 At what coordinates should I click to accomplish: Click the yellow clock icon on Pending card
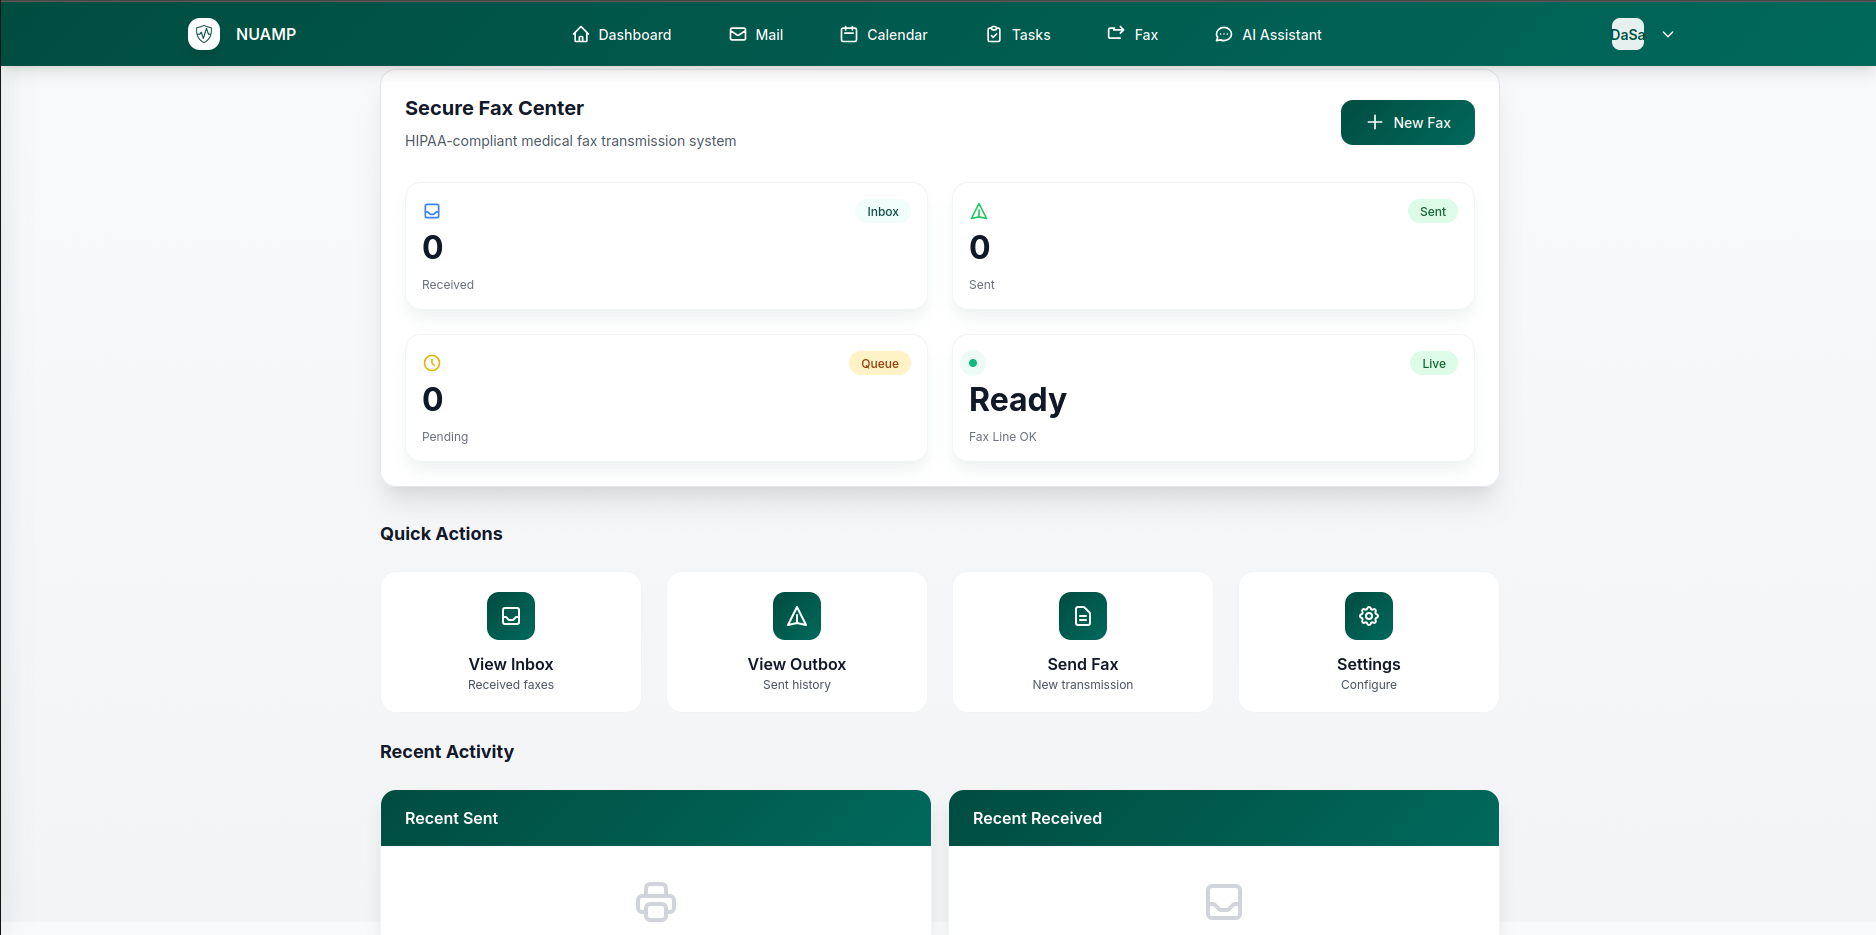click(432, 363)
